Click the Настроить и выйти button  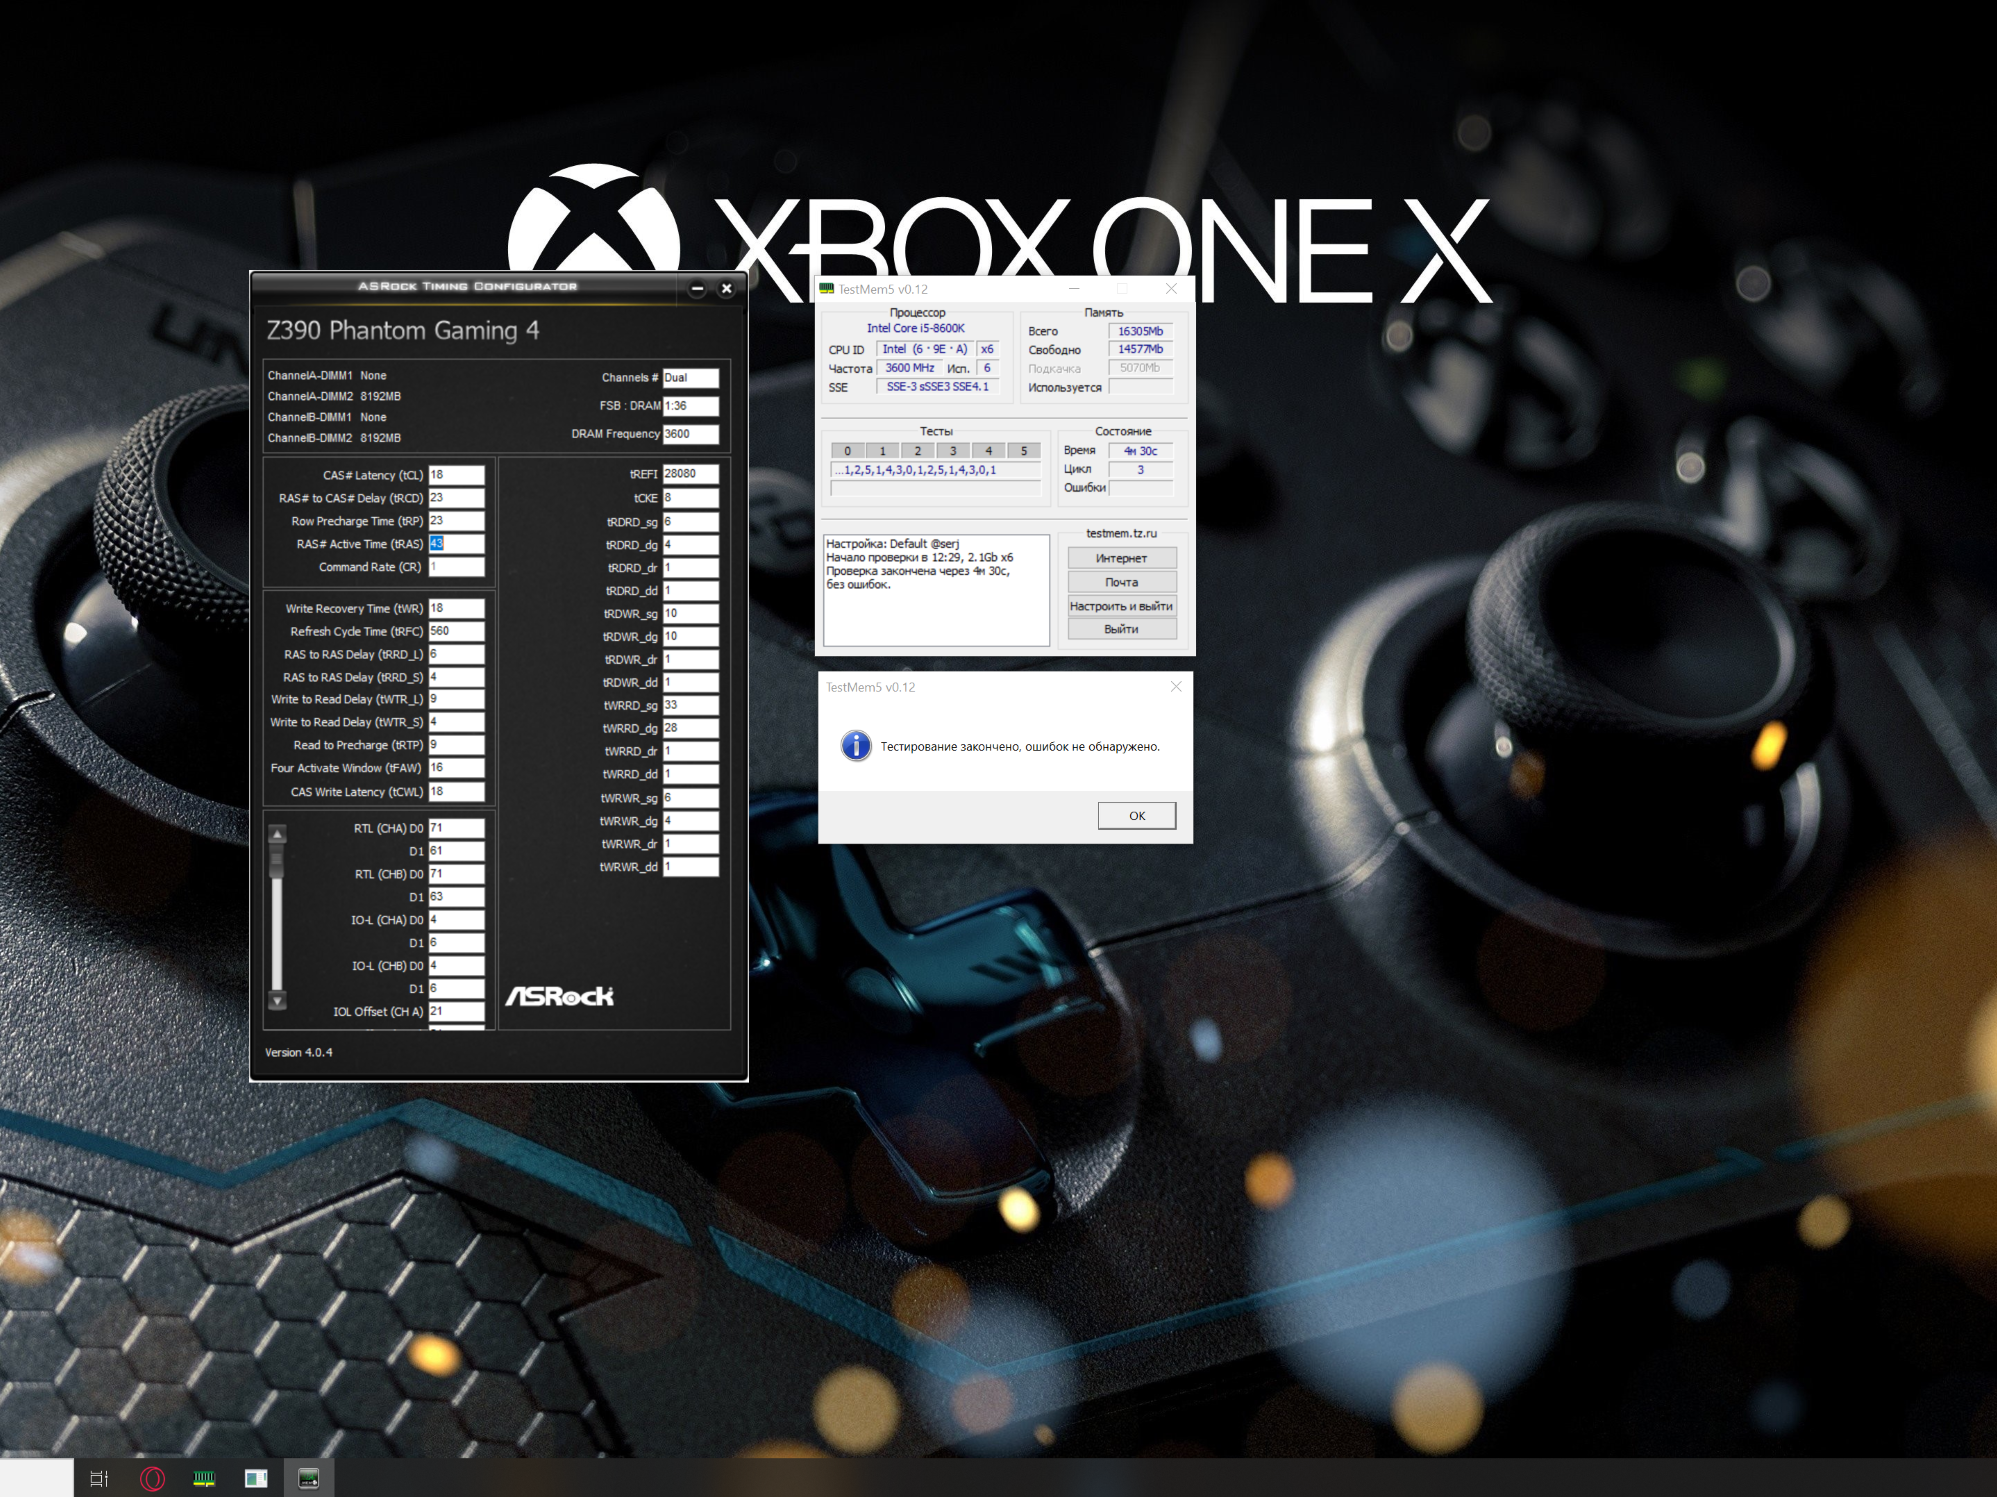tap(1121, 606)
